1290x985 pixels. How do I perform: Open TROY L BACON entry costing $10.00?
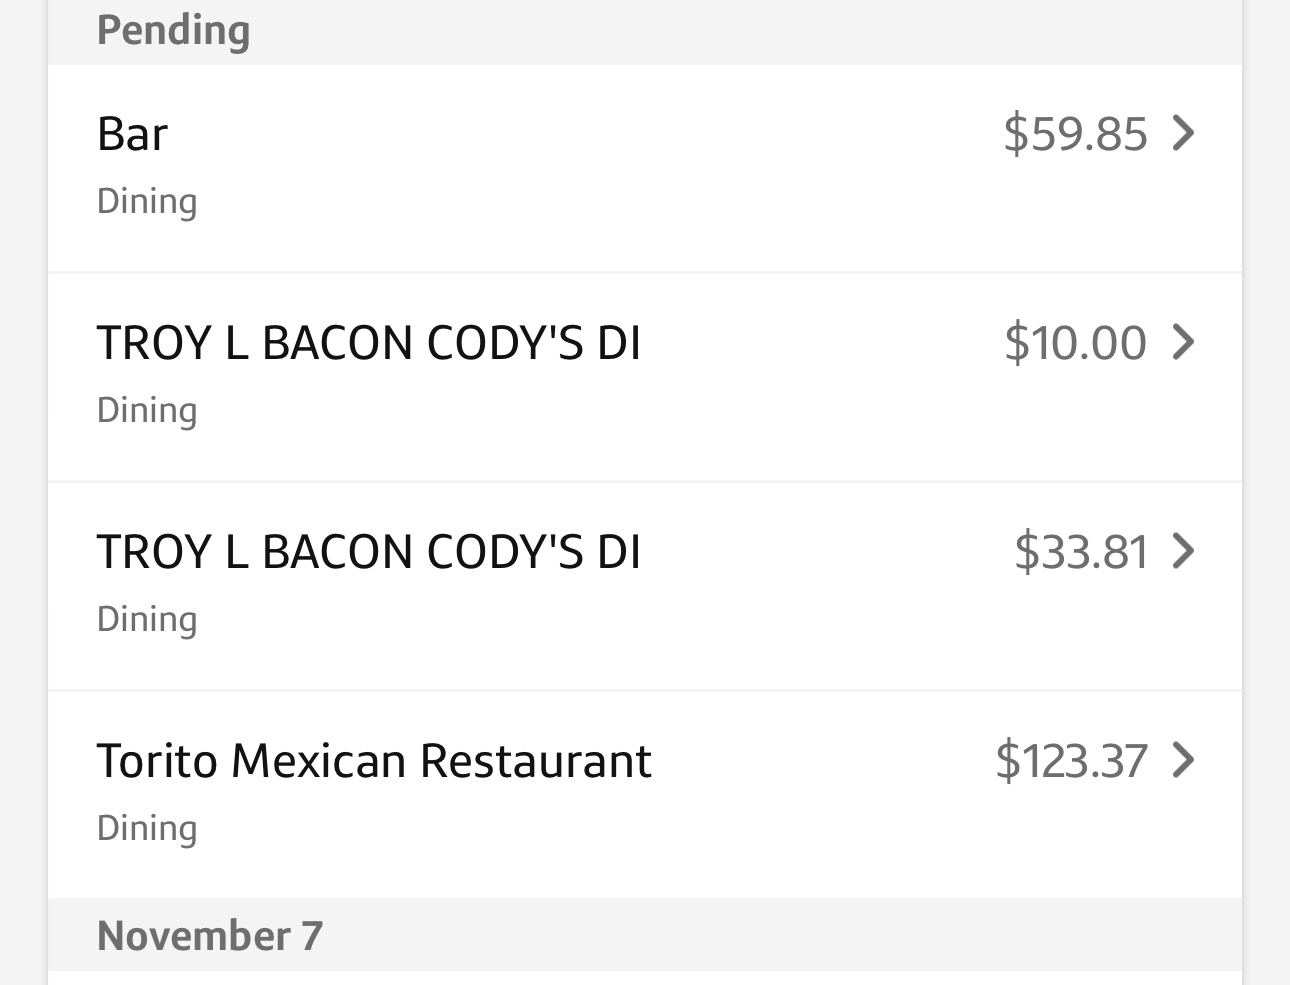point(368,343)
